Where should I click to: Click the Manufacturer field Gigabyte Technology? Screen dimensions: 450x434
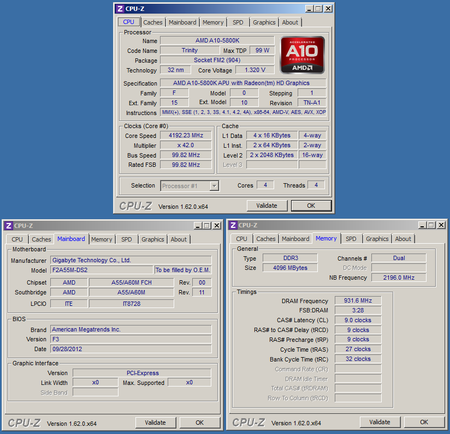(x=131, y=260)
